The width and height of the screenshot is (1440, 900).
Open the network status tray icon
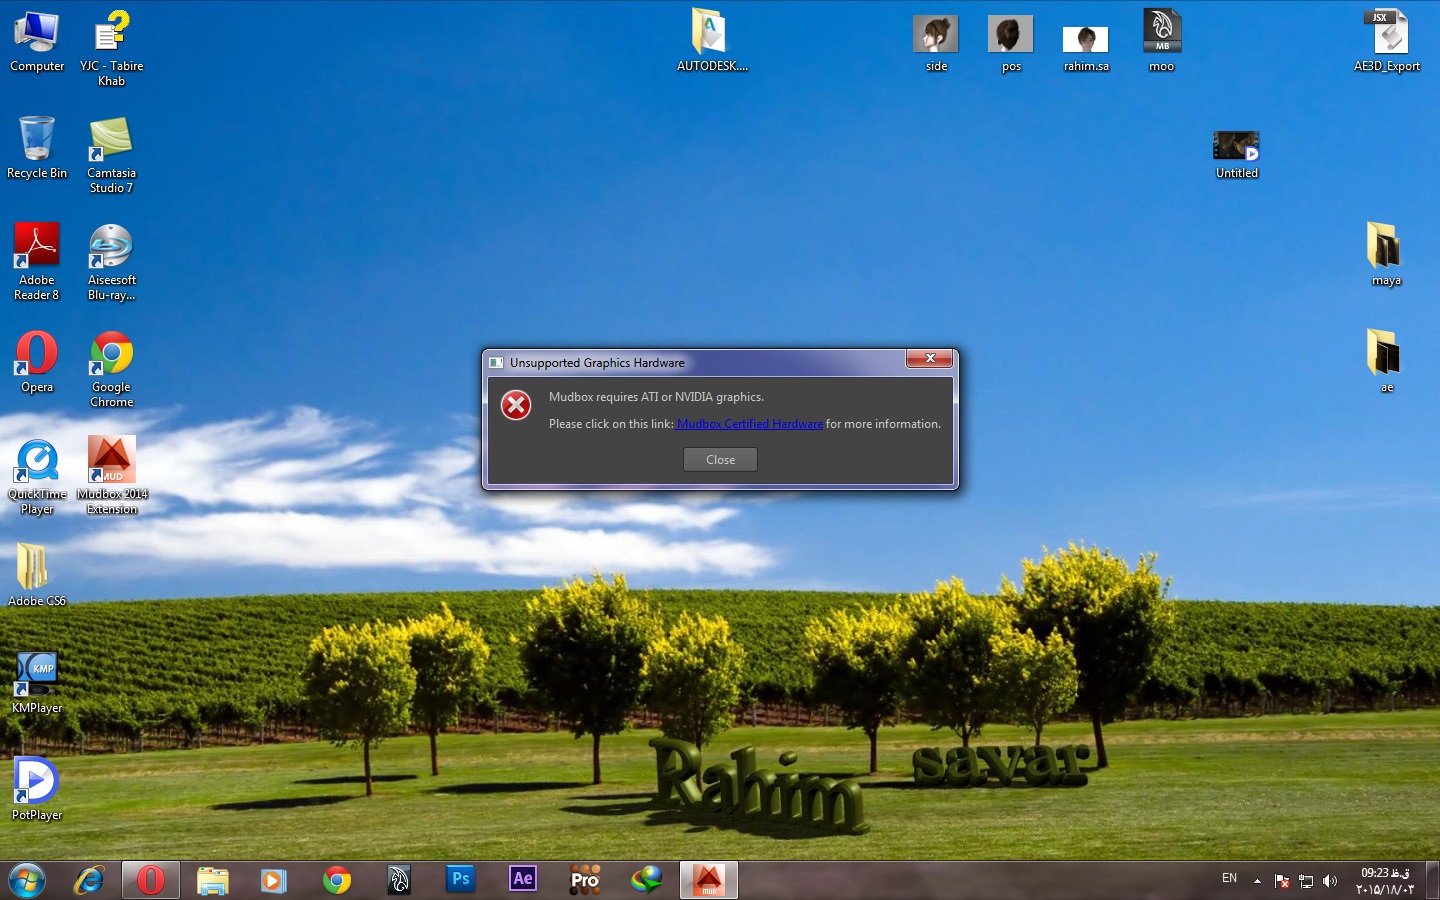[1306, 881]
